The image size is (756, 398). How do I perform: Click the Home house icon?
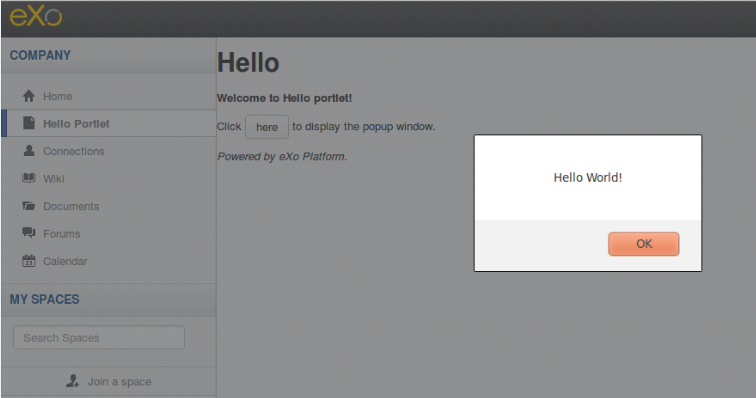pos(29,96)
